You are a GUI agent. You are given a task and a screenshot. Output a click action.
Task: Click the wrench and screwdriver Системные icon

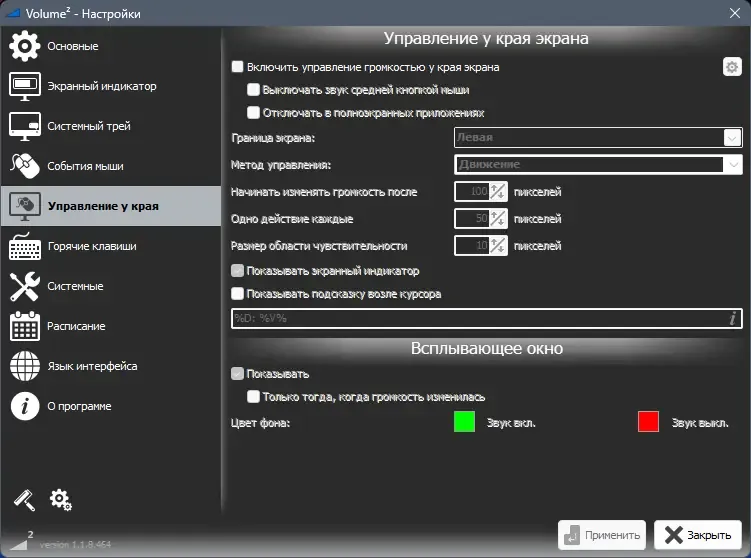pyautogui.click(x=25, y=286)
